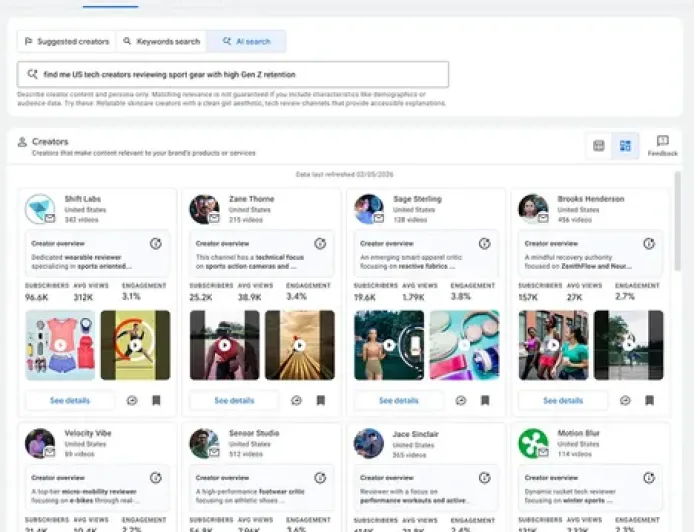Click the creators list vertical scrollbar
This screenshot has width=694, height=532.
(x=677, y=221)
